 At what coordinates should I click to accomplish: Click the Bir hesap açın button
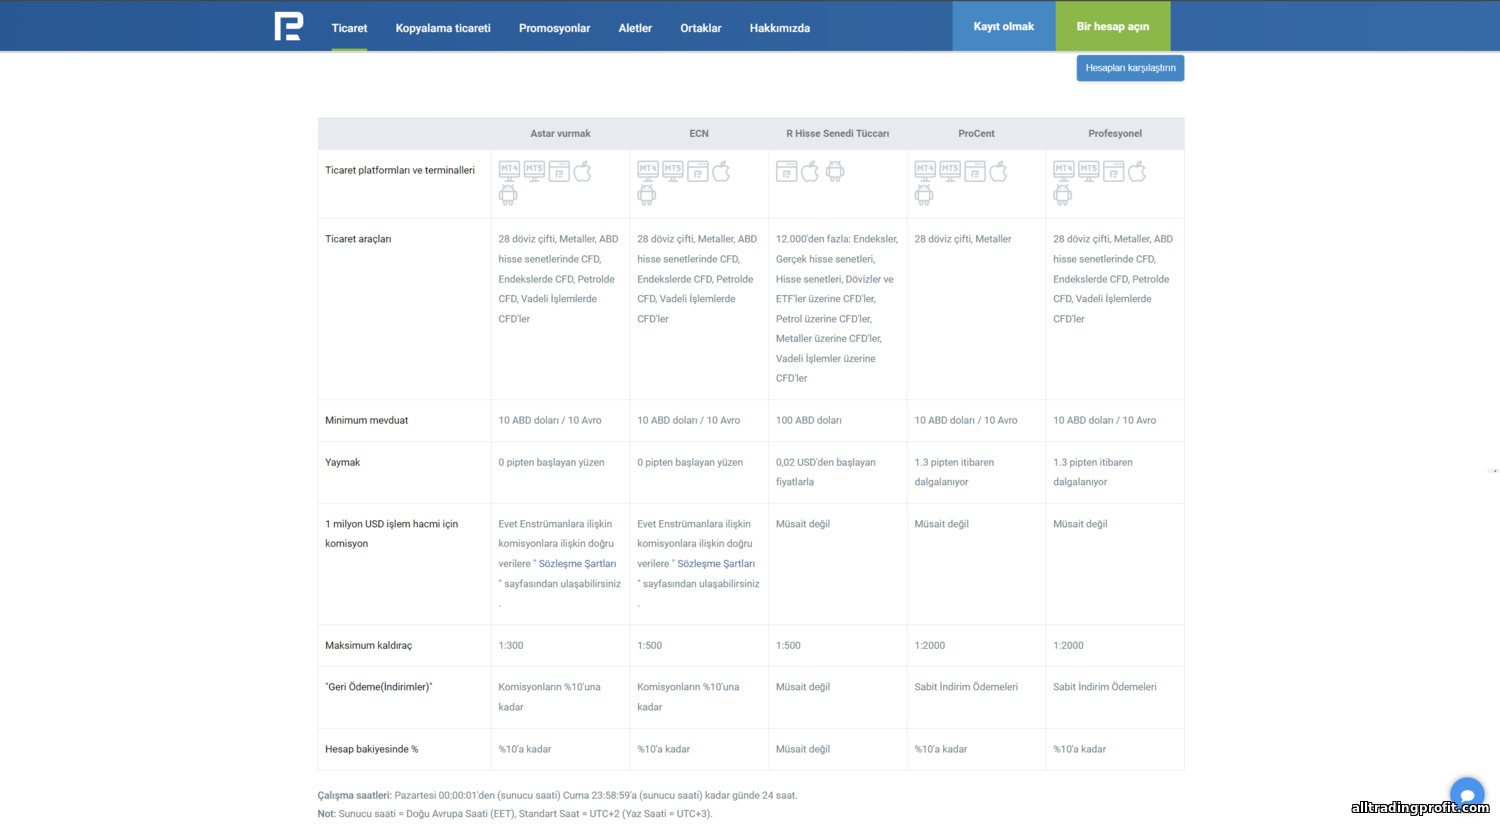[x=1113, y=26]
